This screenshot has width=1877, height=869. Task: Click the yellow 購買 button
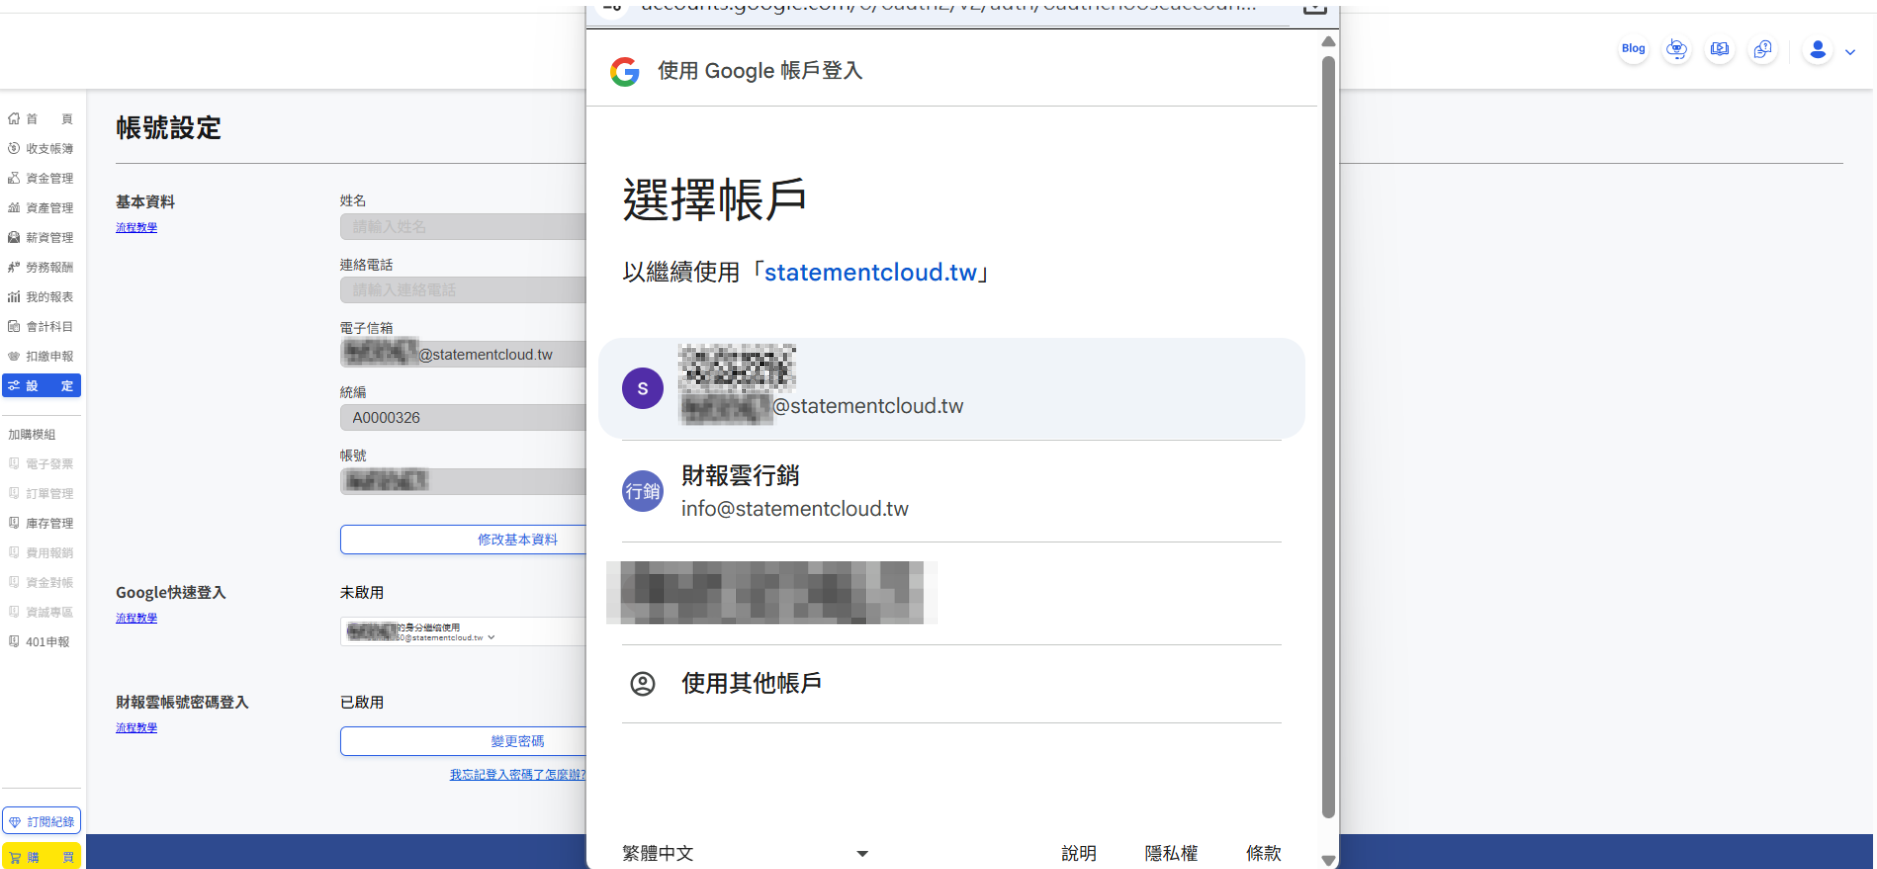point(41,856)
